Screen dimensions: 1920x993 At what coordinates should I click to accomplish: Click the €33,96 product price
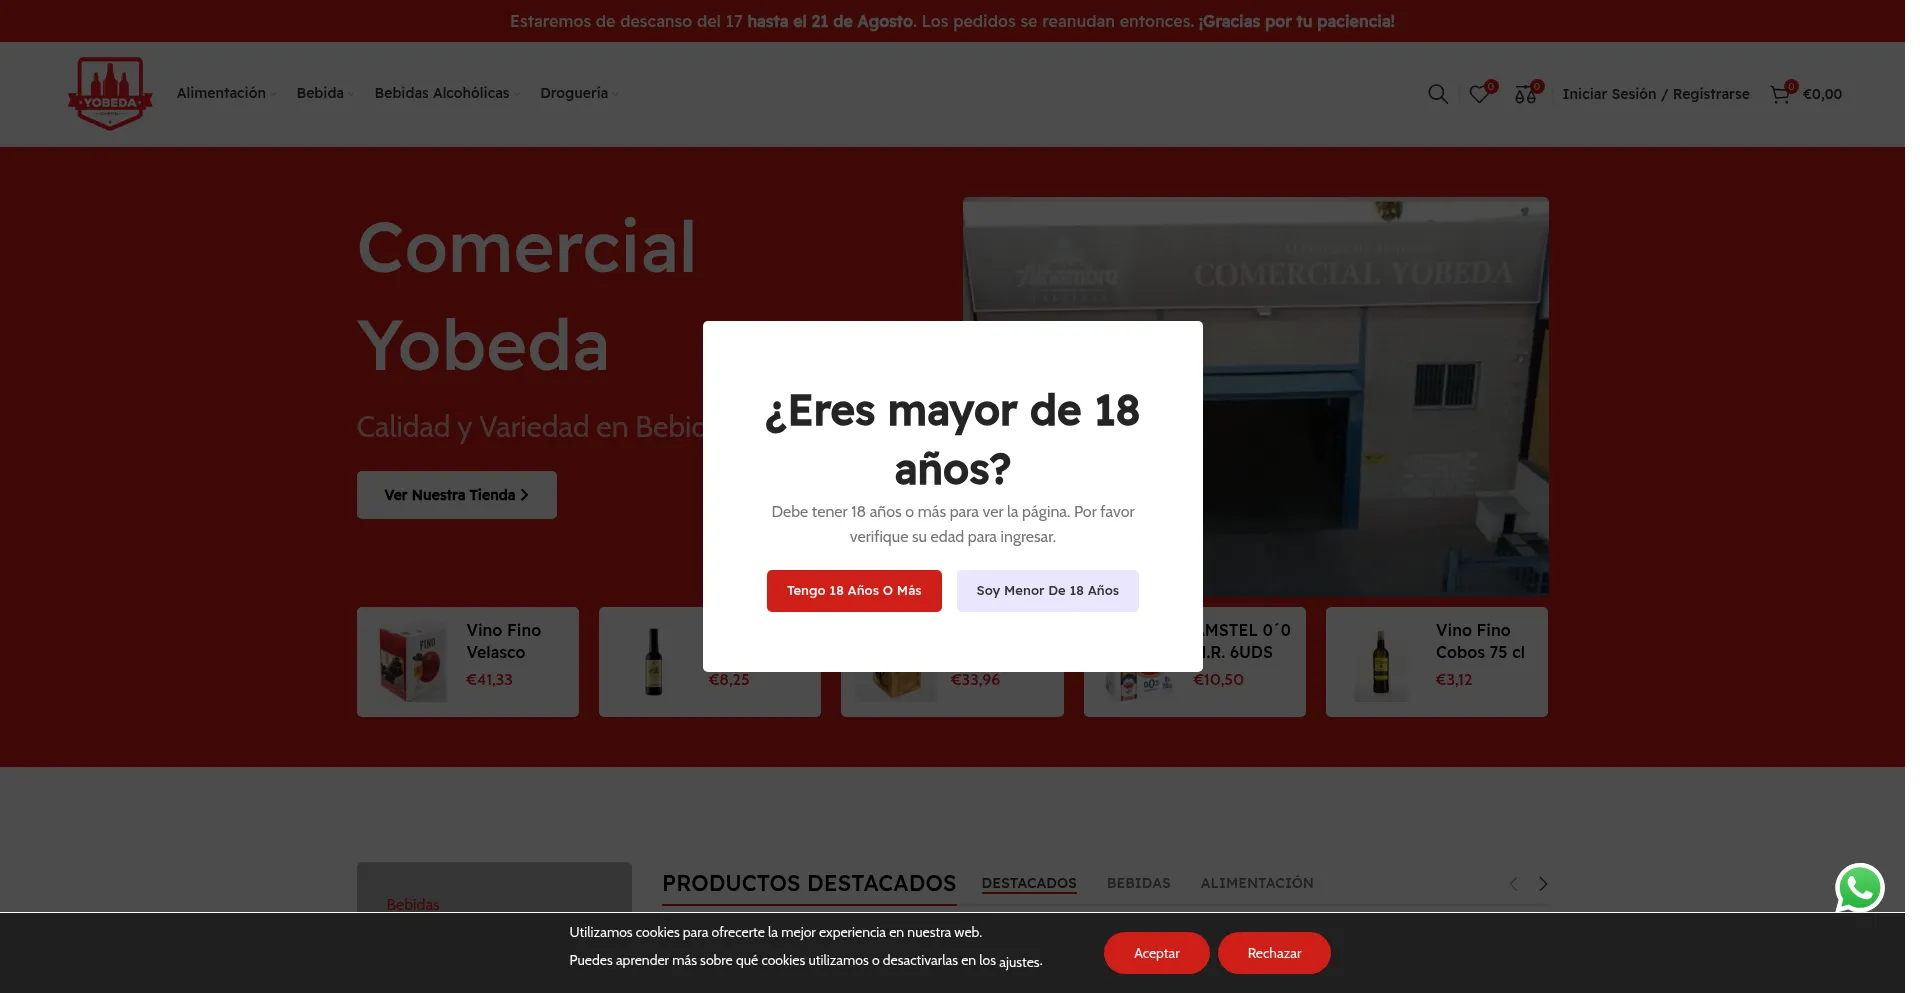point(975,680)
